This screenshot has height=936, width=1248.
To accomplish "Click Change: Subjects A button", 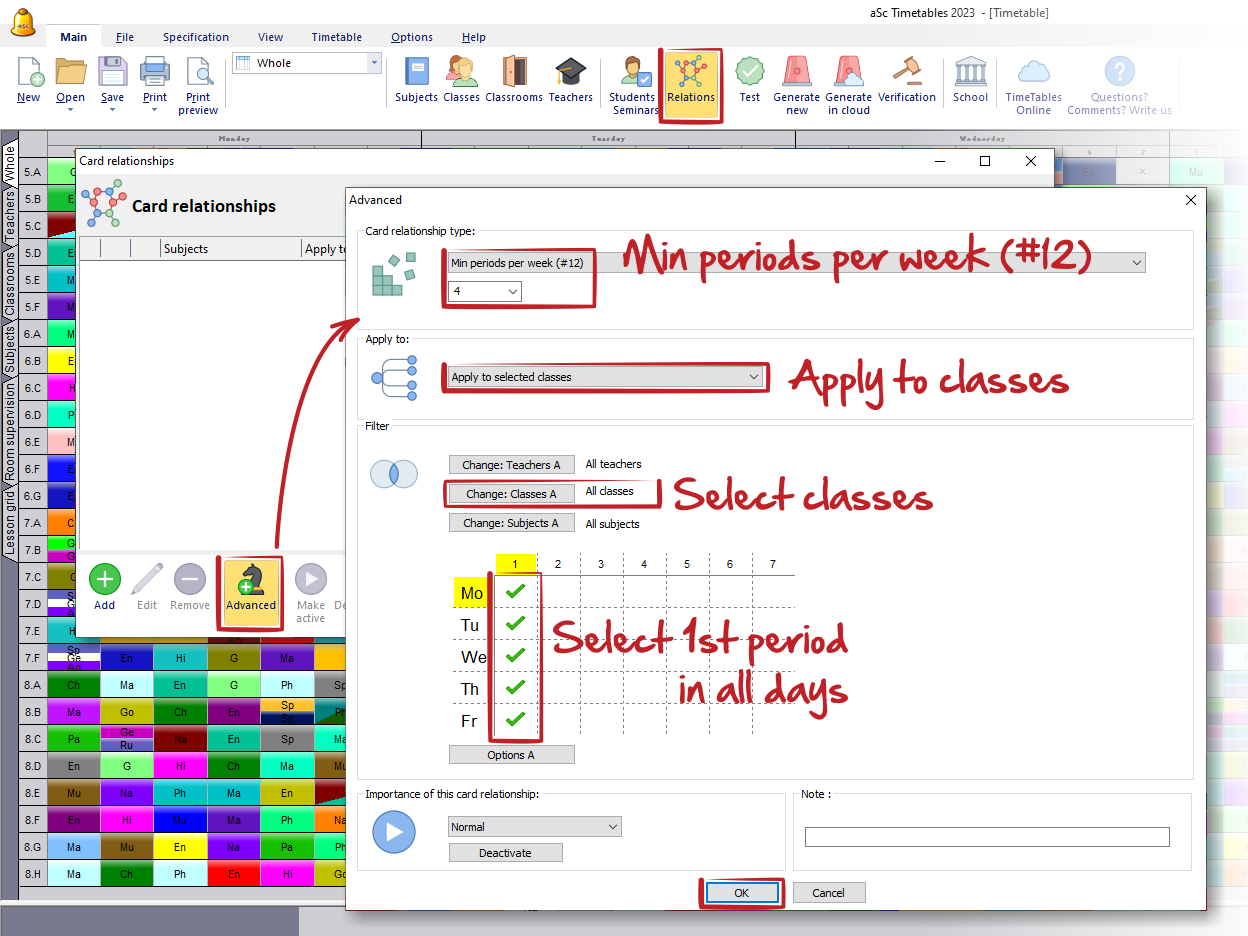I will pos(511,523).
